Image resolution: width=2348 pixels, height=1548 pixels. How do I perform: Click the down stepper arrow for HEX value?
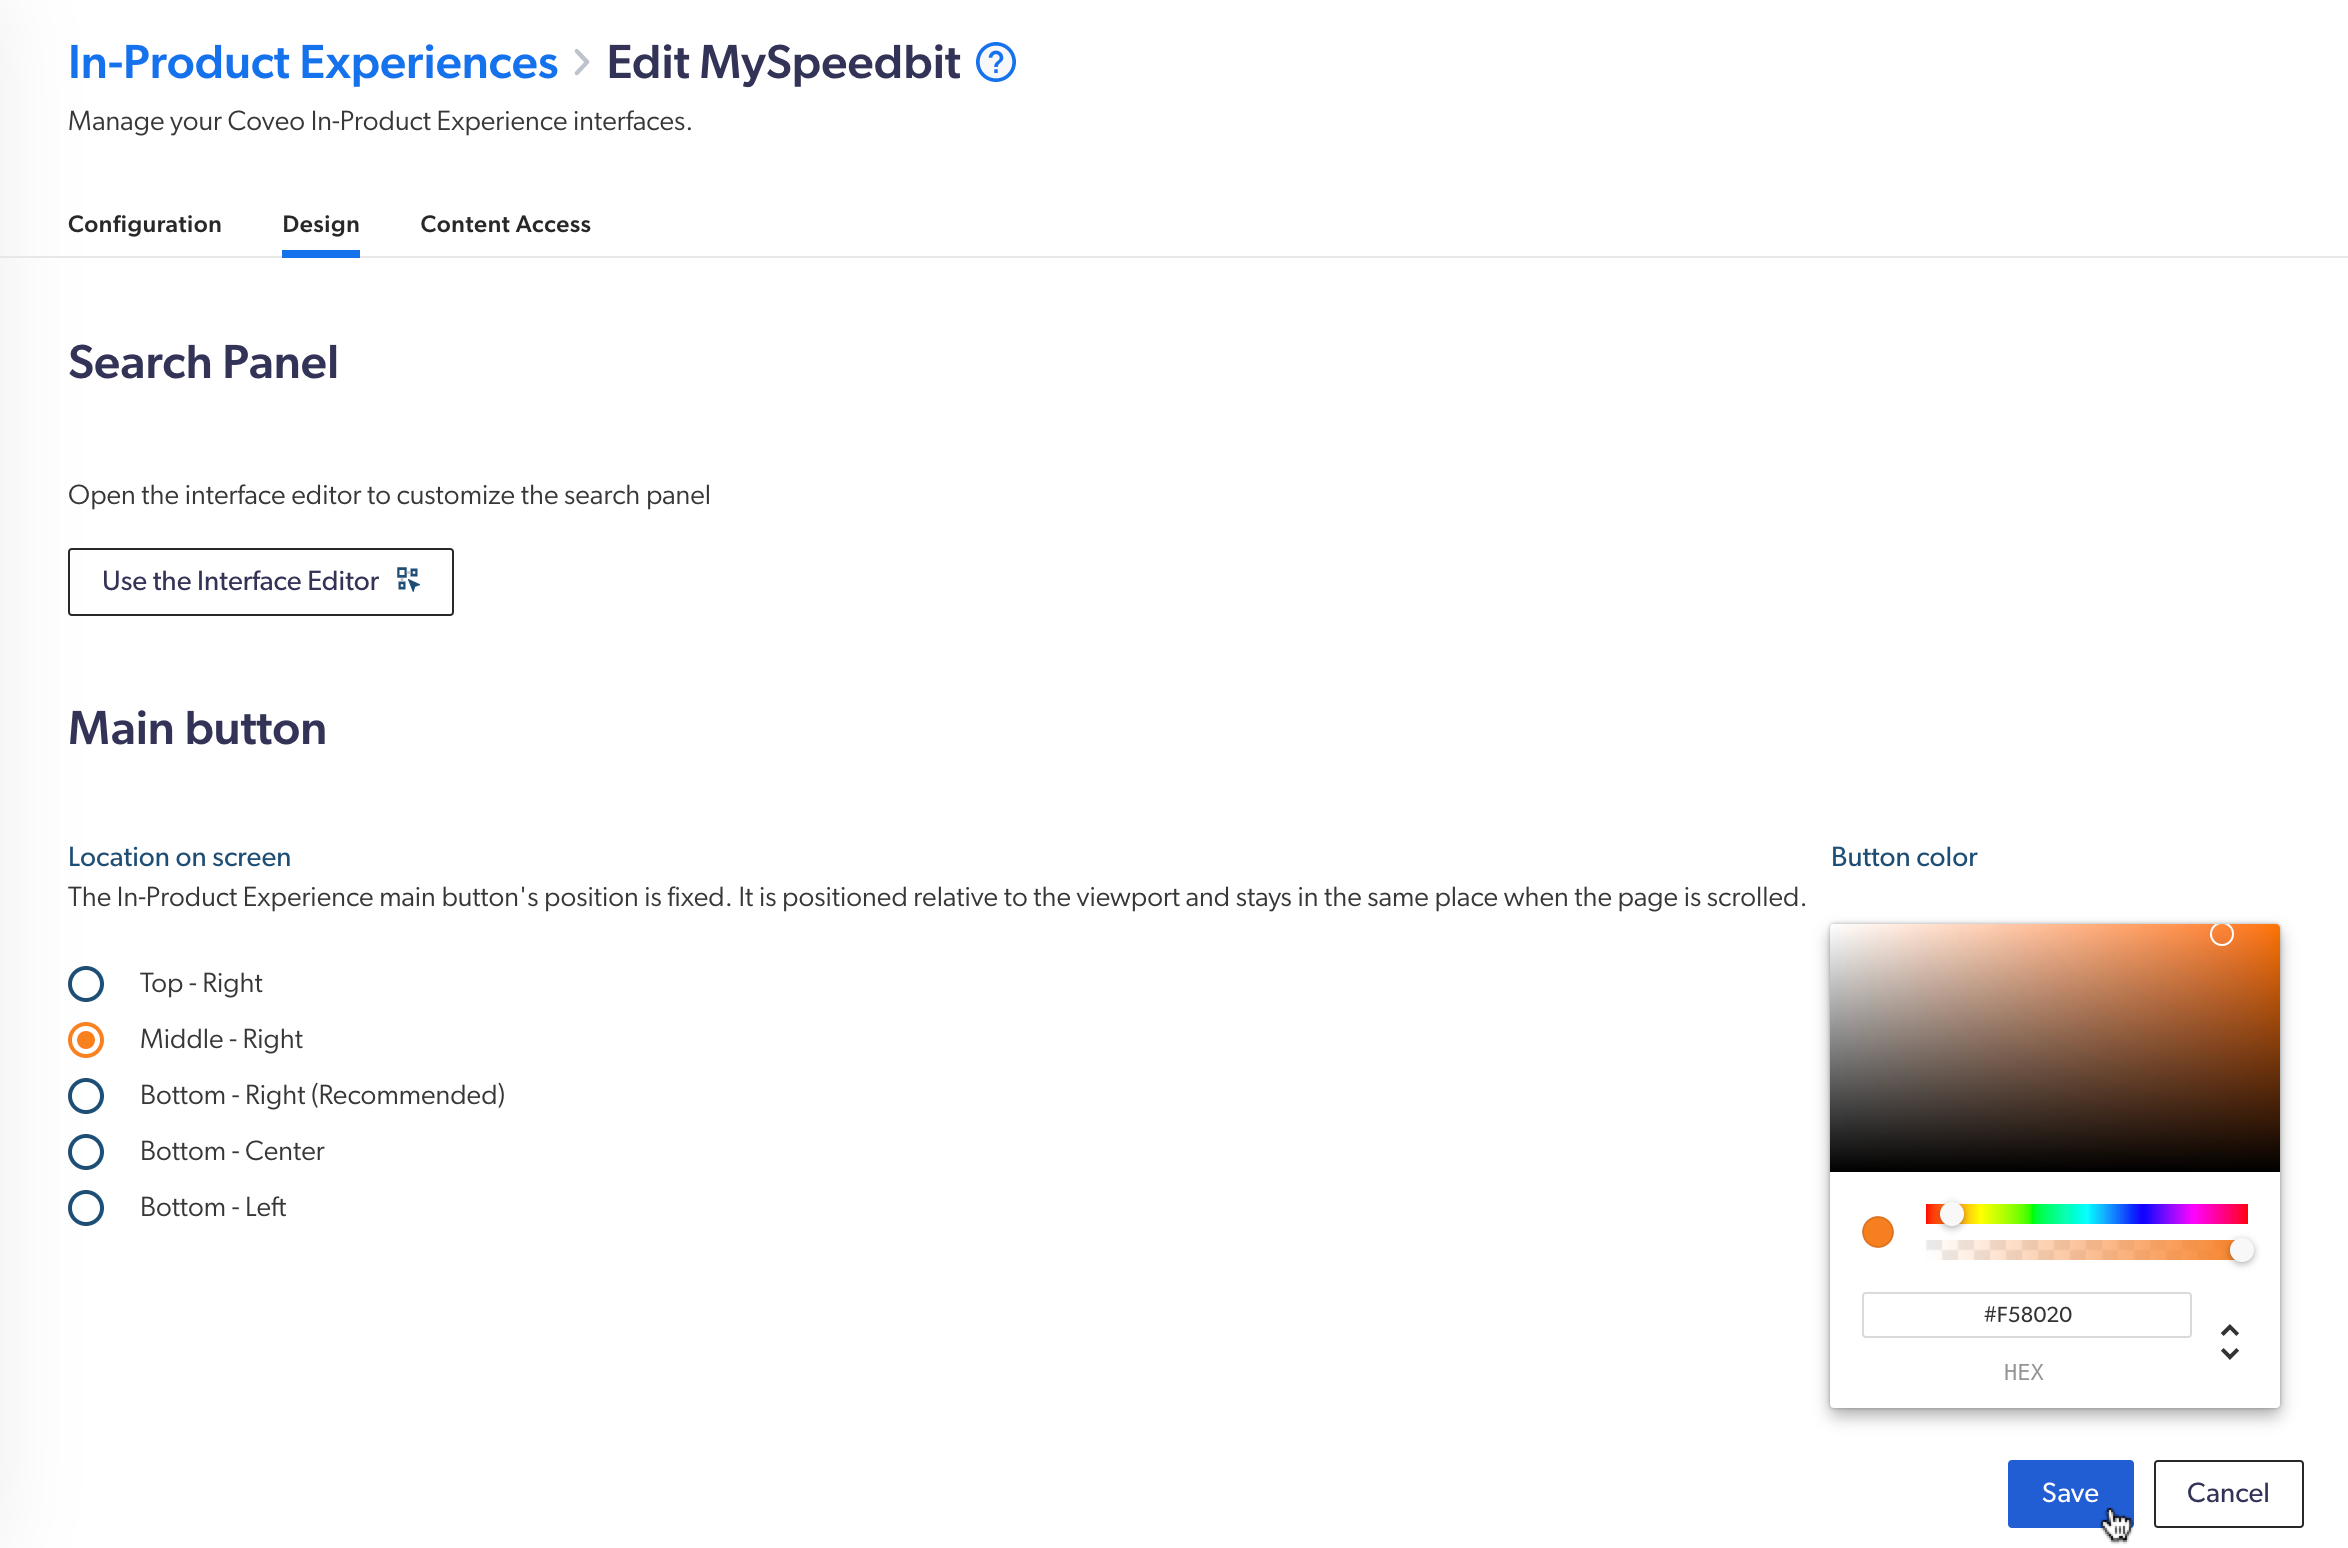point(2232,1353)
